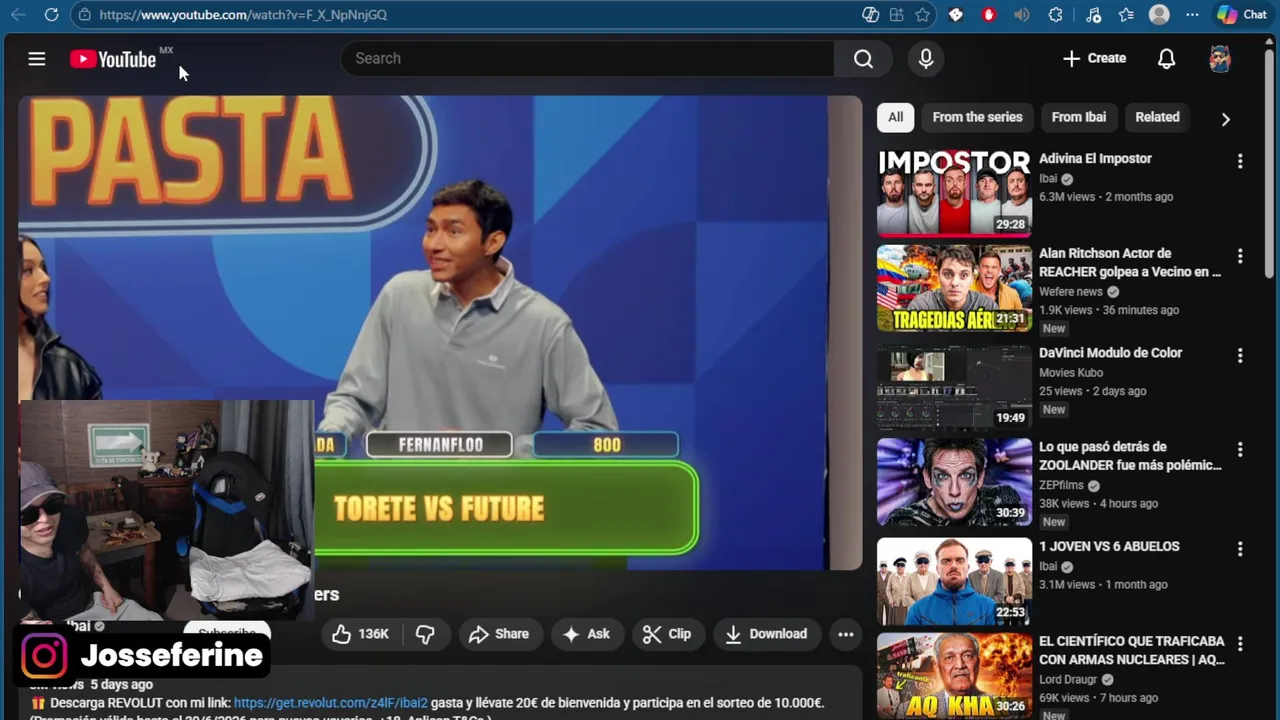
Task: Open the Movies Kubo channel name
Action: point(1072,373)
